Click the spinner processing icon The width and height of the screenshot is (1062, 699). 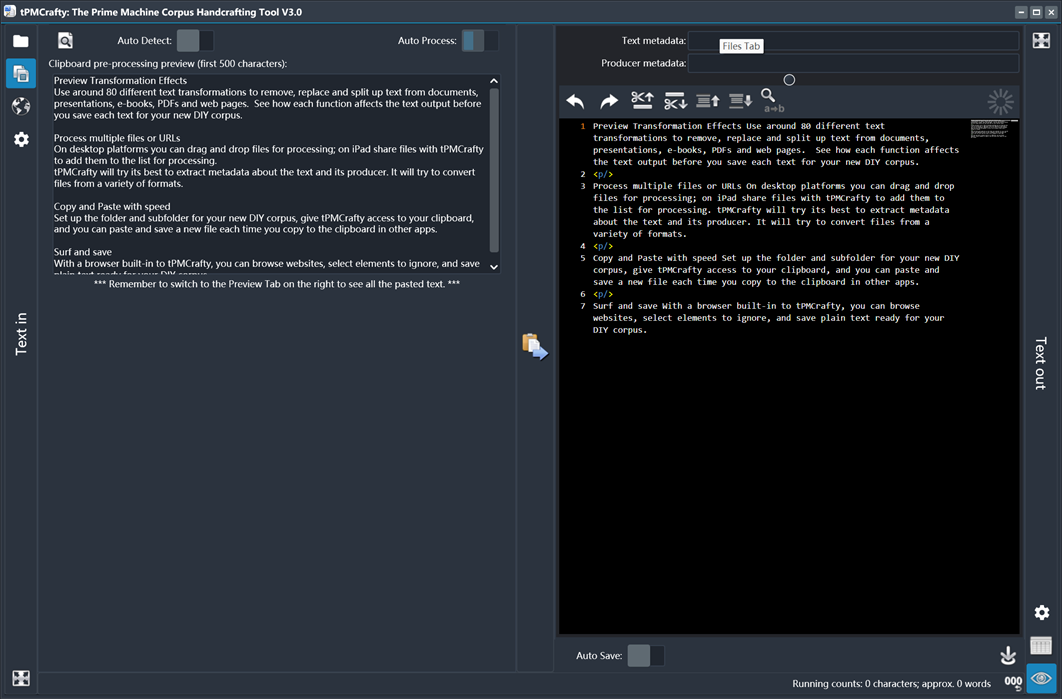coord(1000,102)
